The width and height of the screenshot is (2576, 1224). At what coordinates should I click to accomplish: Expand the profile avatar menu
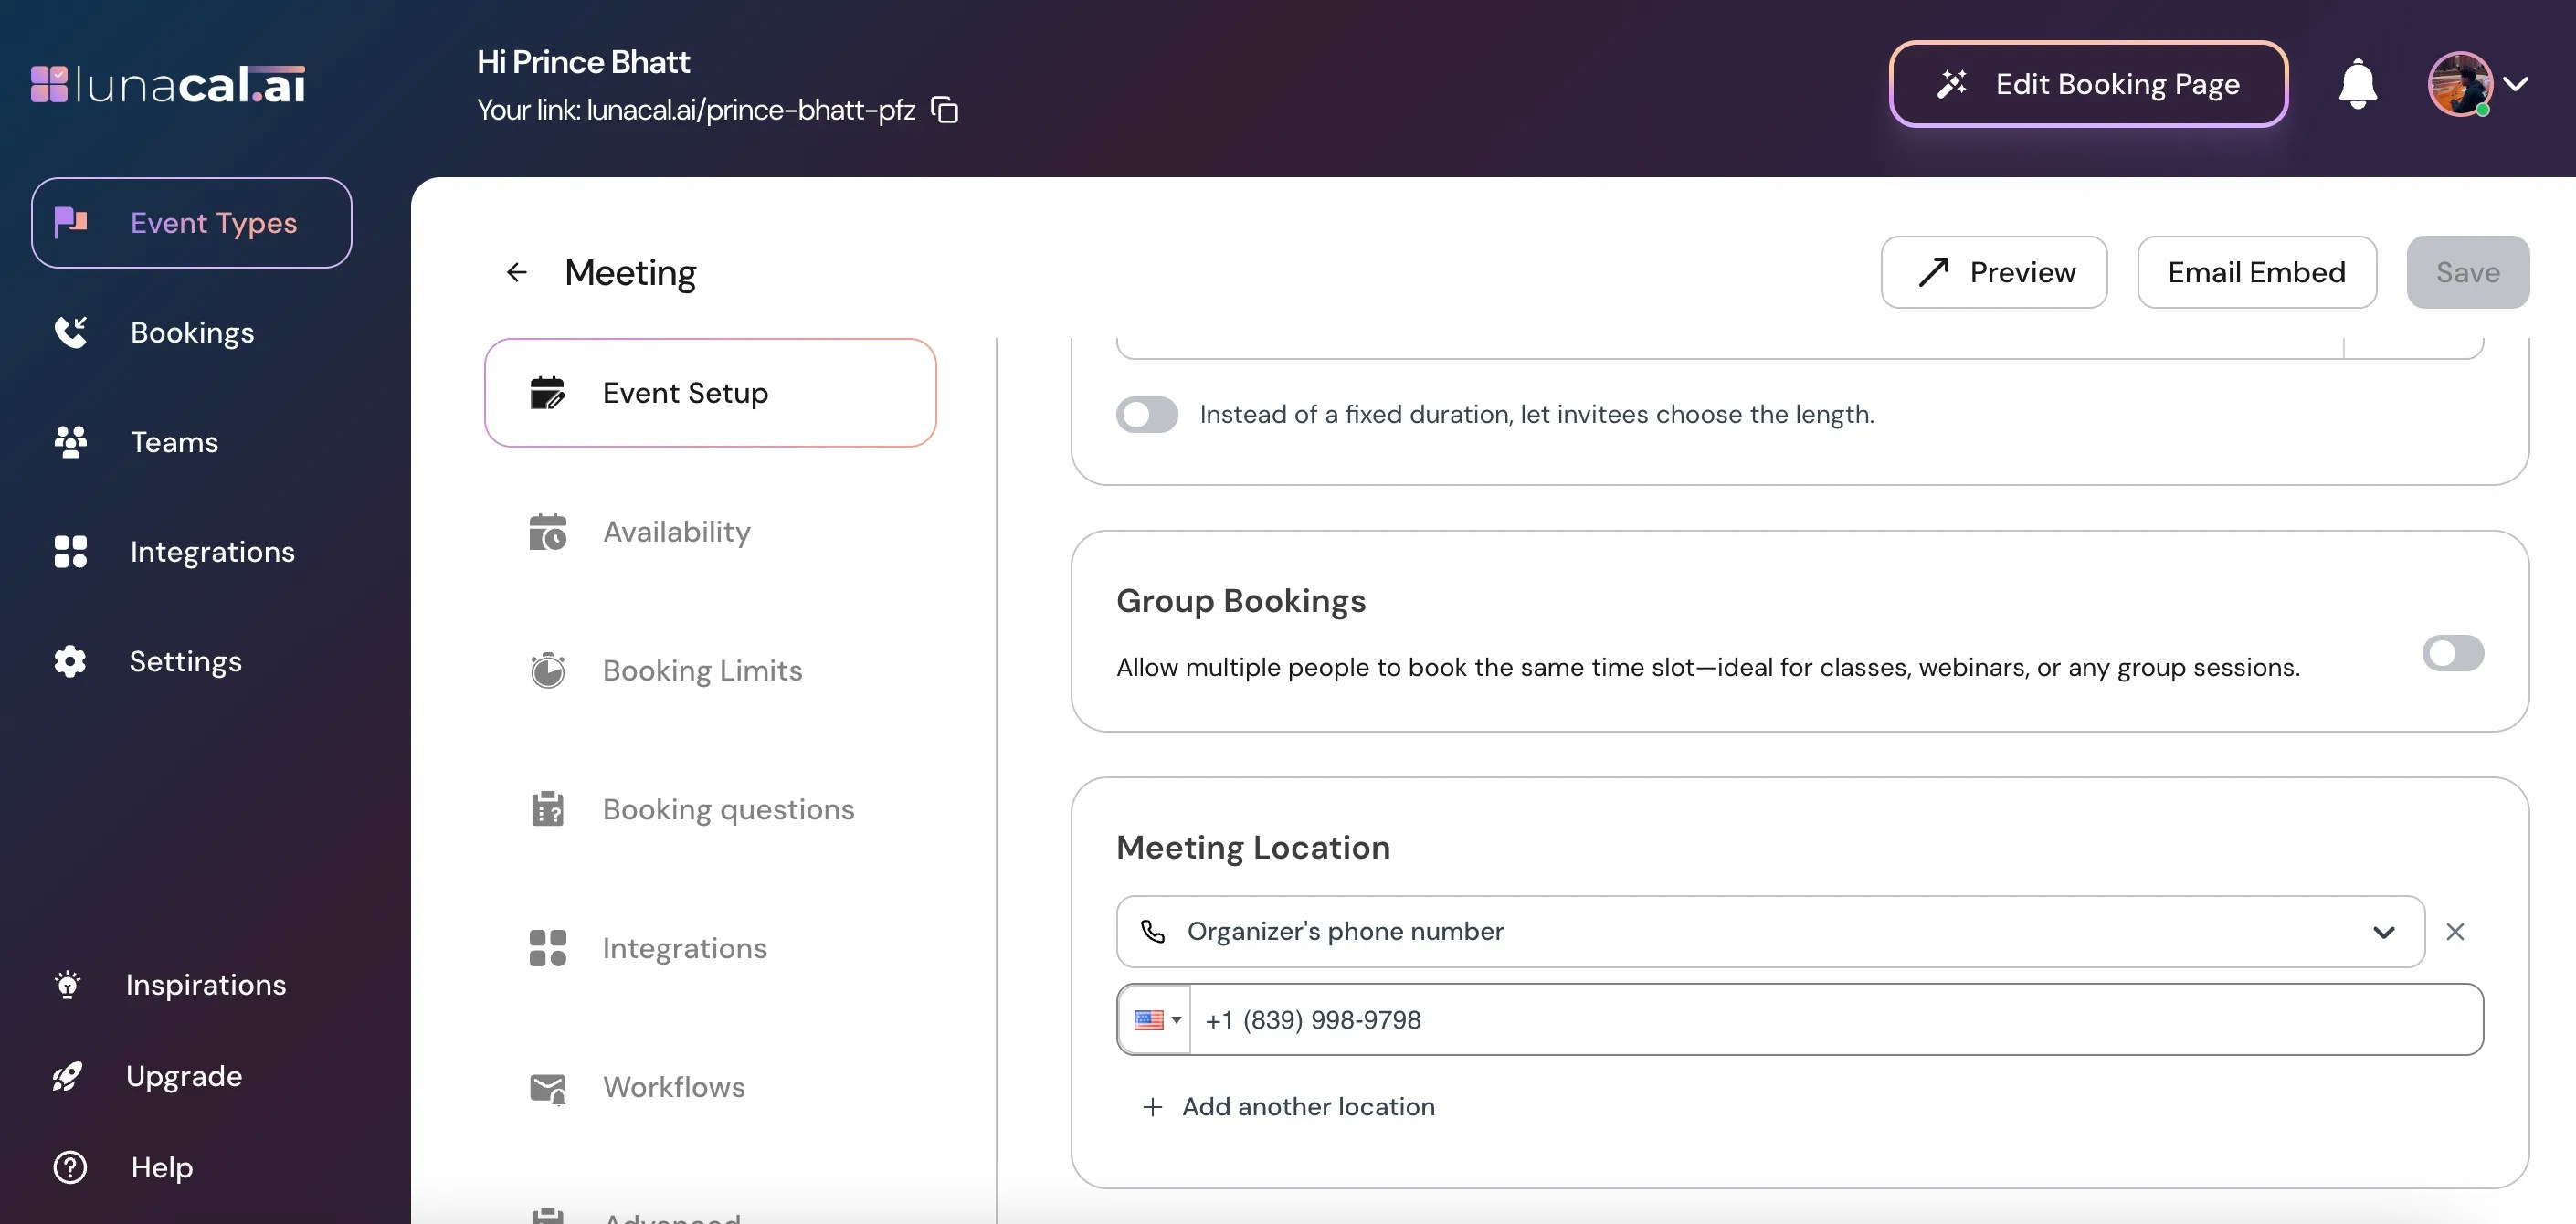[2478, 84]
